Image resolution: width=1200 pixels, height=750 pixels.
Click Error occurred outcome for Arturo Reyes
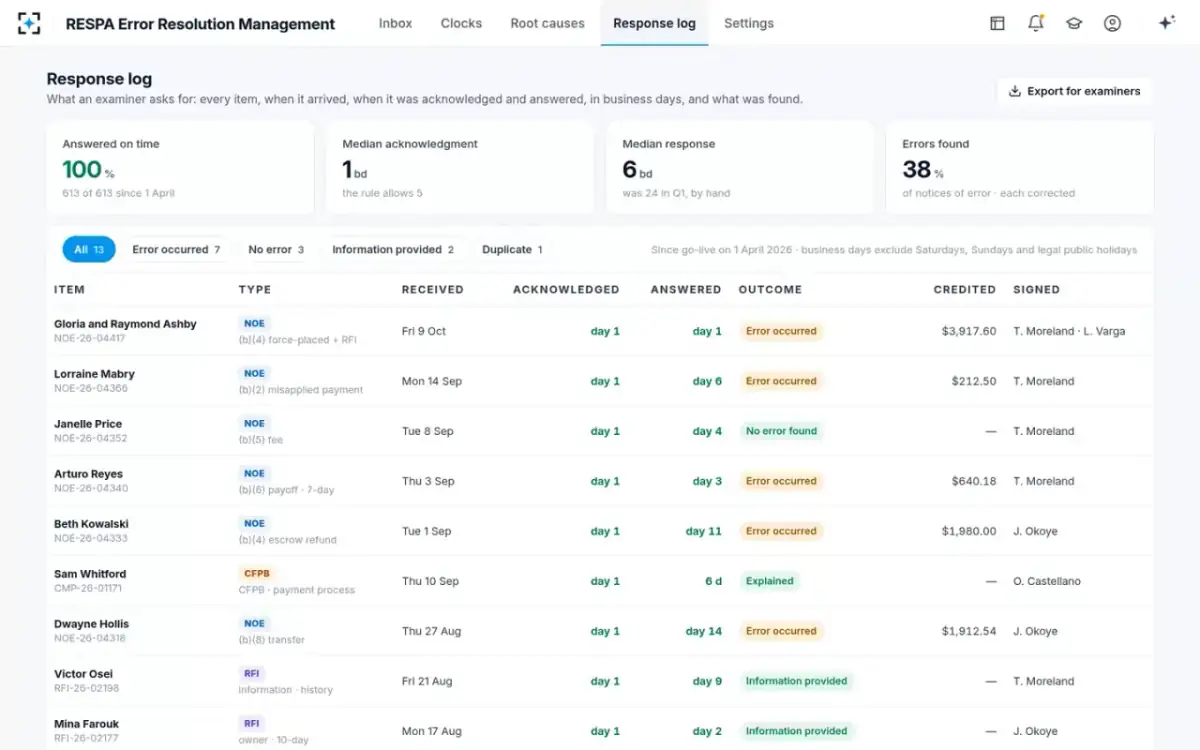[x=781, y=481]
